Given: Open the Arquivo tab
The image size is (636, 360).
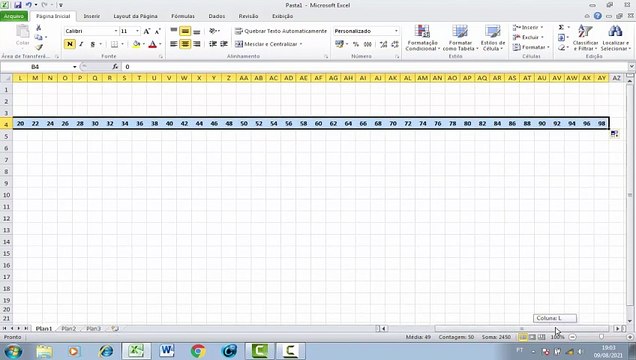Looking at the screenshot, I should click(x=14, y=16).
